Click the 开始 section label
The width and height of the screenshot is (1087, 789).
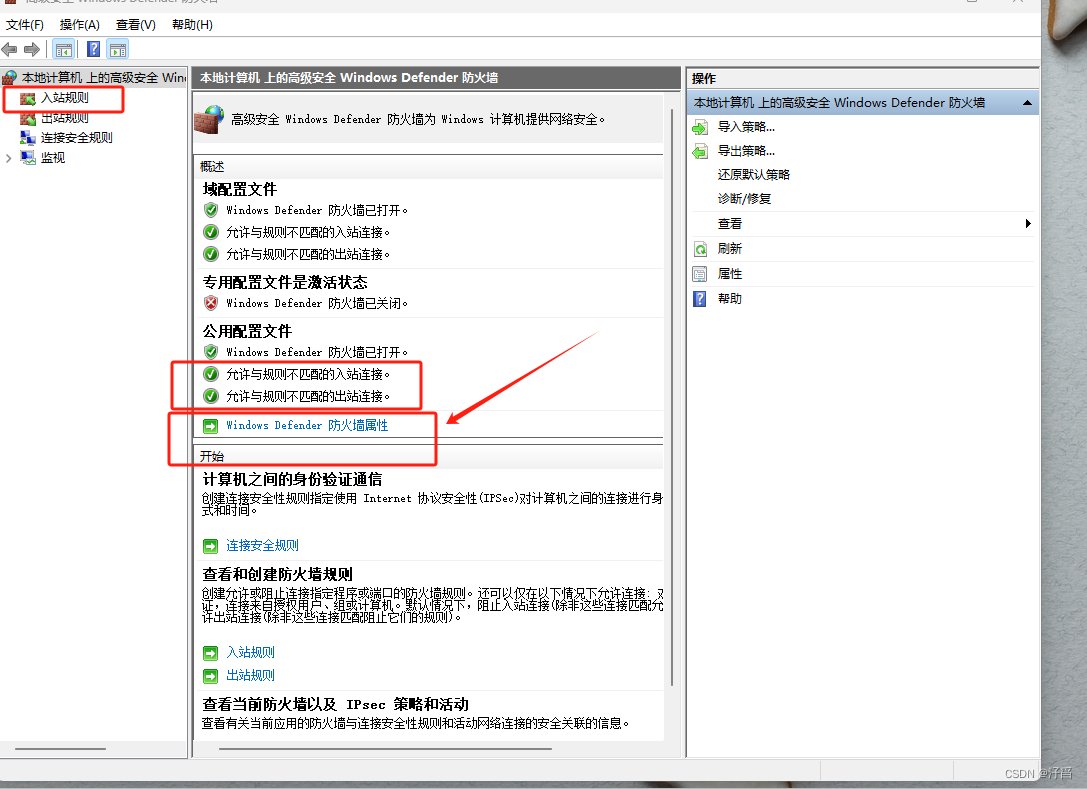click(211, 456)
